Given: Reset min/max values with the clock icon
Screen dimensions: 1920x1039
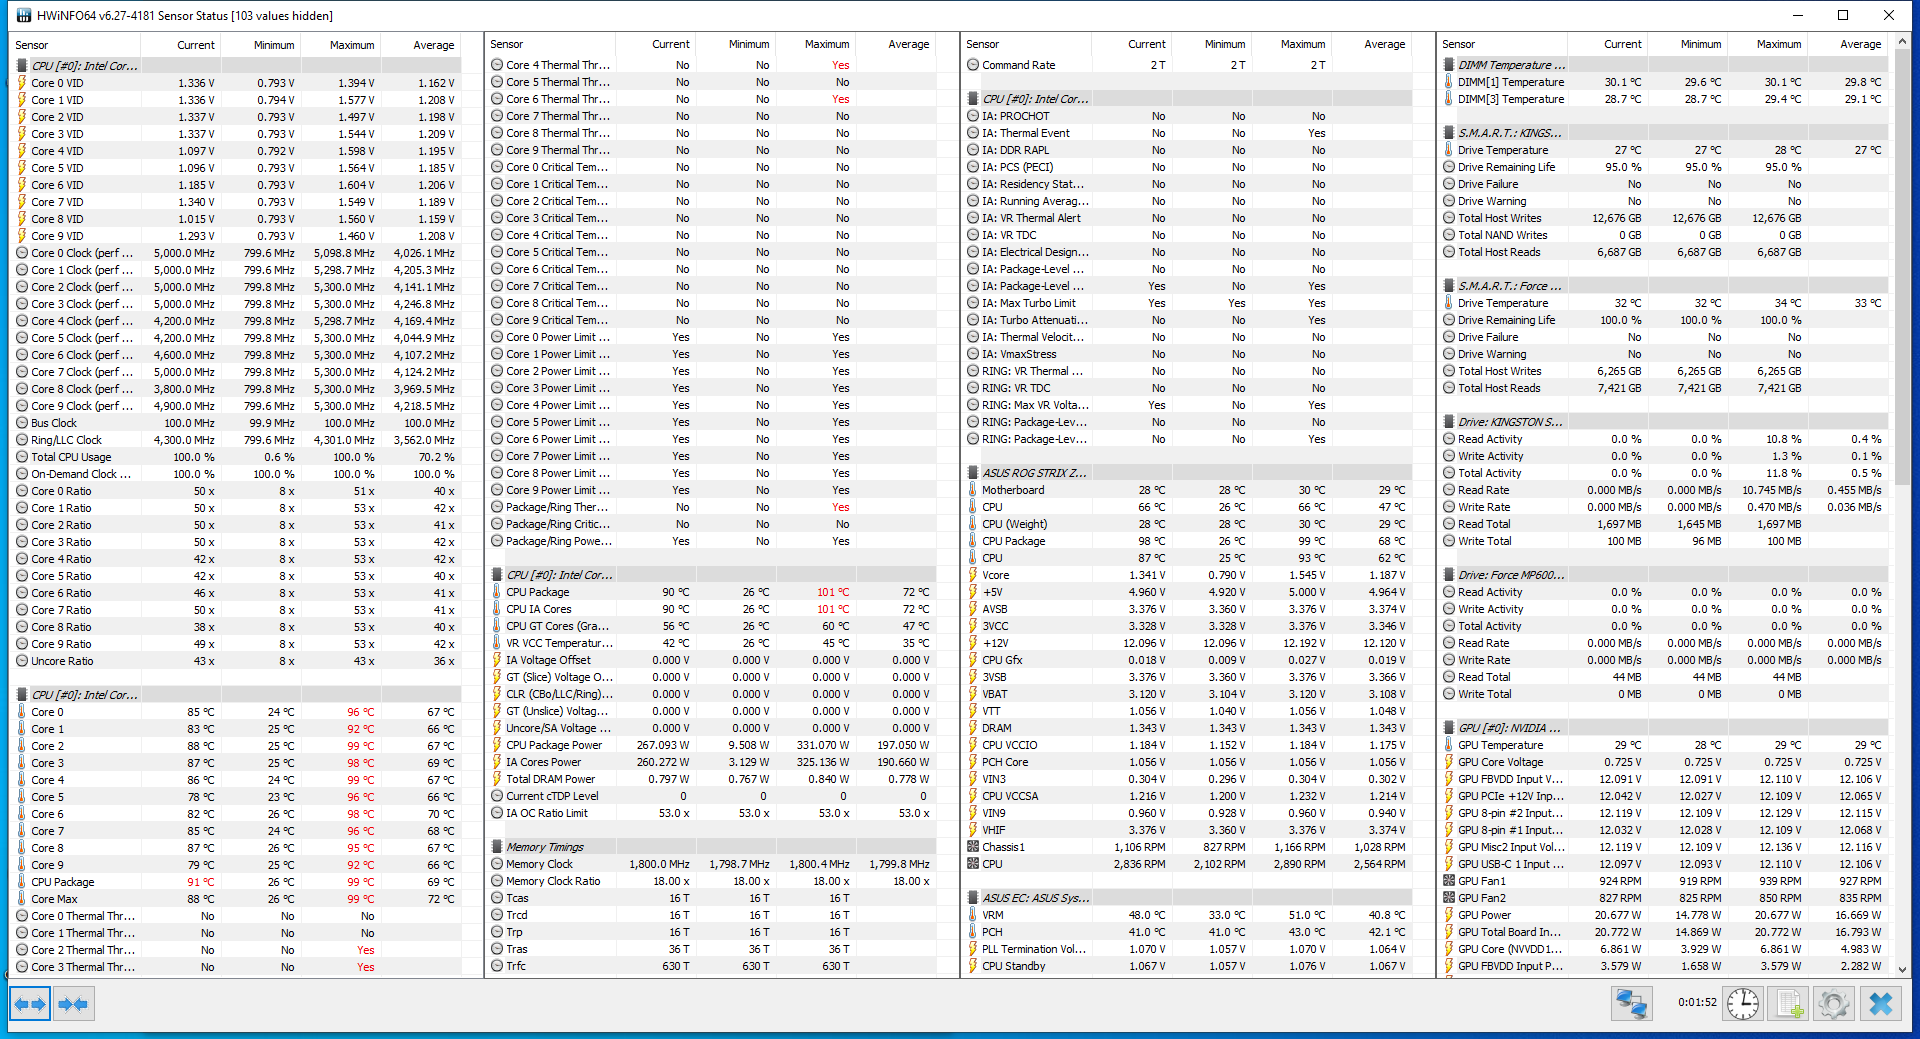Looking at the screenshot, I should (x=1743, y=1003).
